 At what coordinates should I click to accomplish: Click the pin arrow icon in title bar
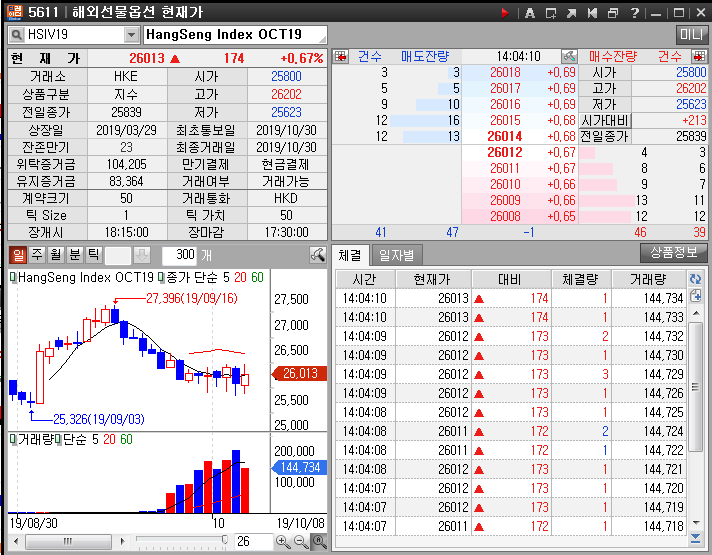572,13
